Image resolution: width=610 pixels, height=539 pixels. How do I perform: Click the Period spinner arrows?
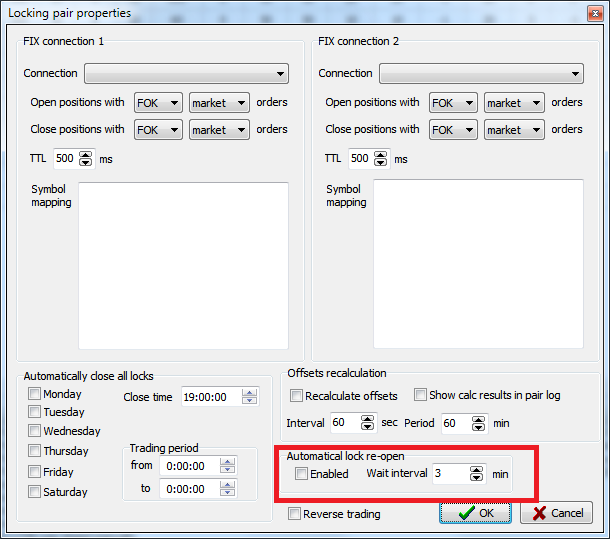(479, 423)
